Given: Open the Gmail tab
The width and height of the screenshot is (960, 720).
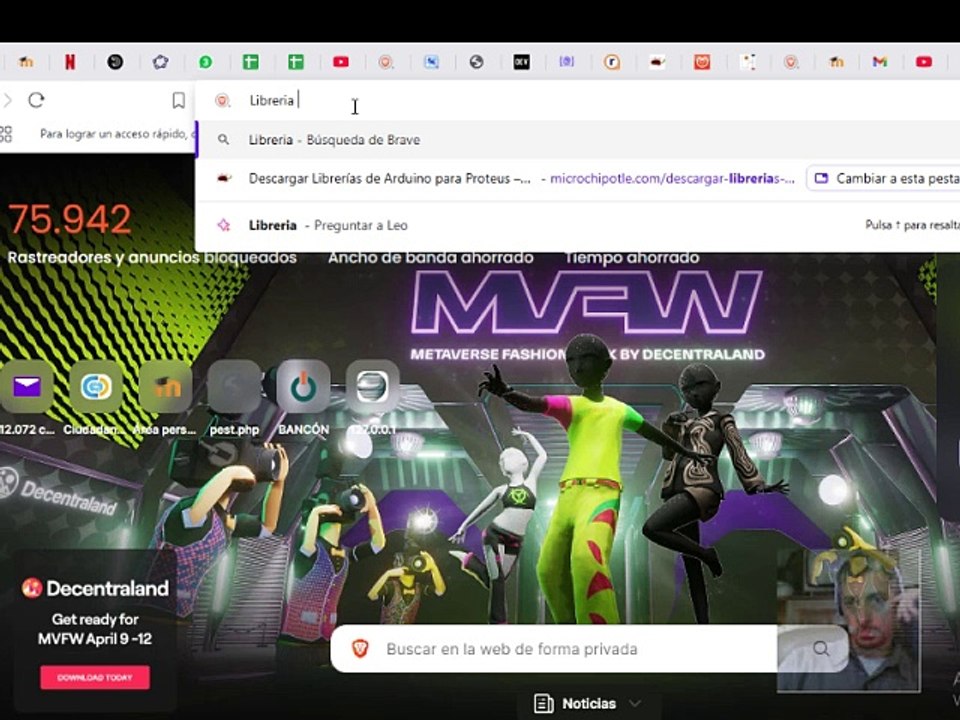Looking at the screenshot, I should coord(880,62).
